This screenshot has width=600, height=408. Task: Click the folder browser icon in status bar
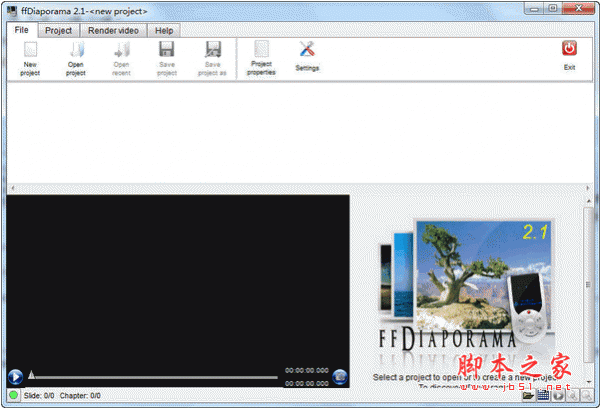(528, 395)
